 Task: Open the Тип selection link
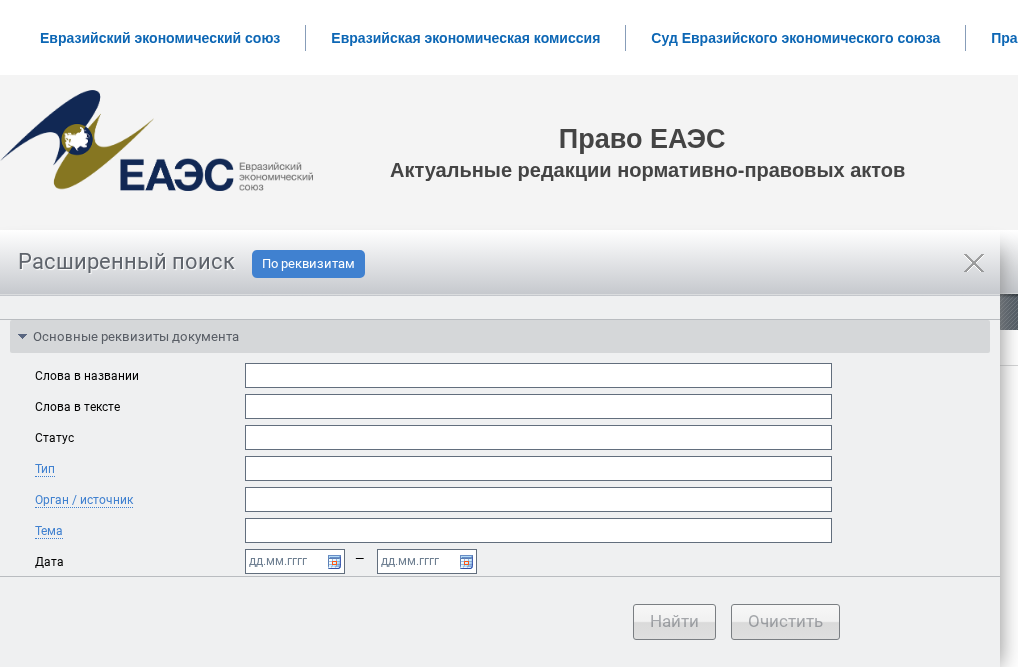pos(45,469)
